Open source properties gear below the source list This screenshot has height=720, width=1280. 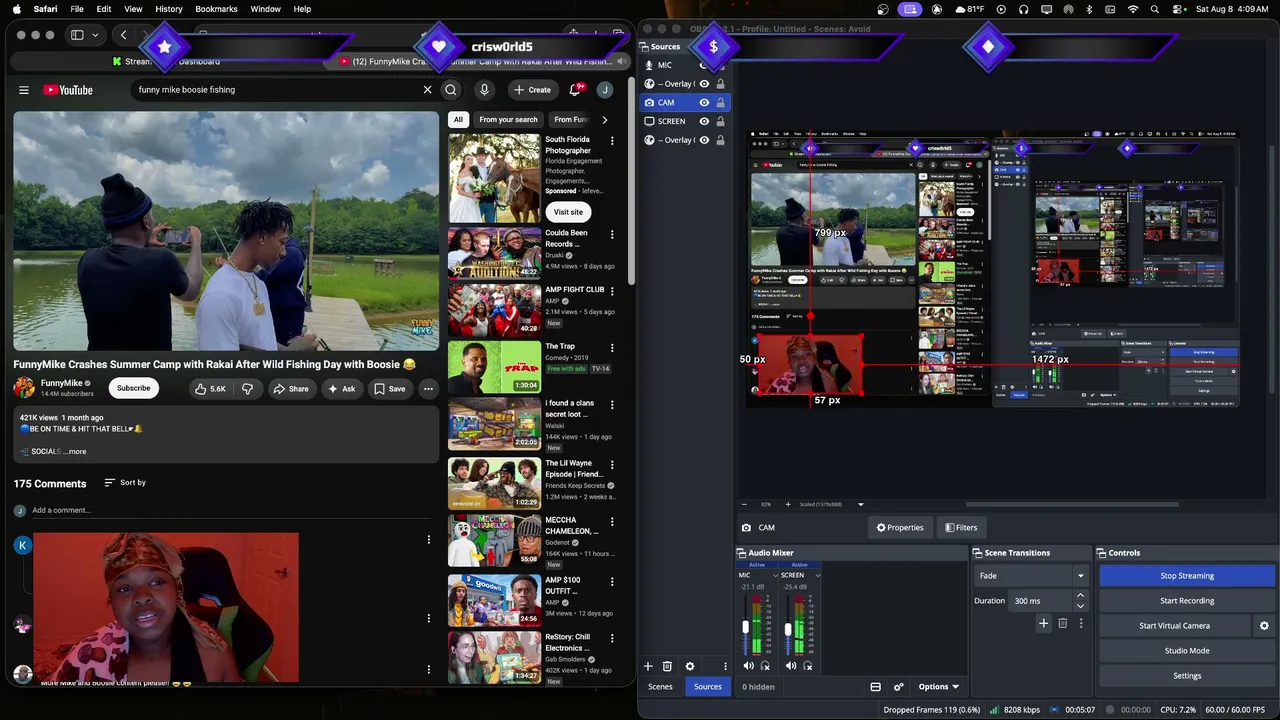[x=689, y=666]
